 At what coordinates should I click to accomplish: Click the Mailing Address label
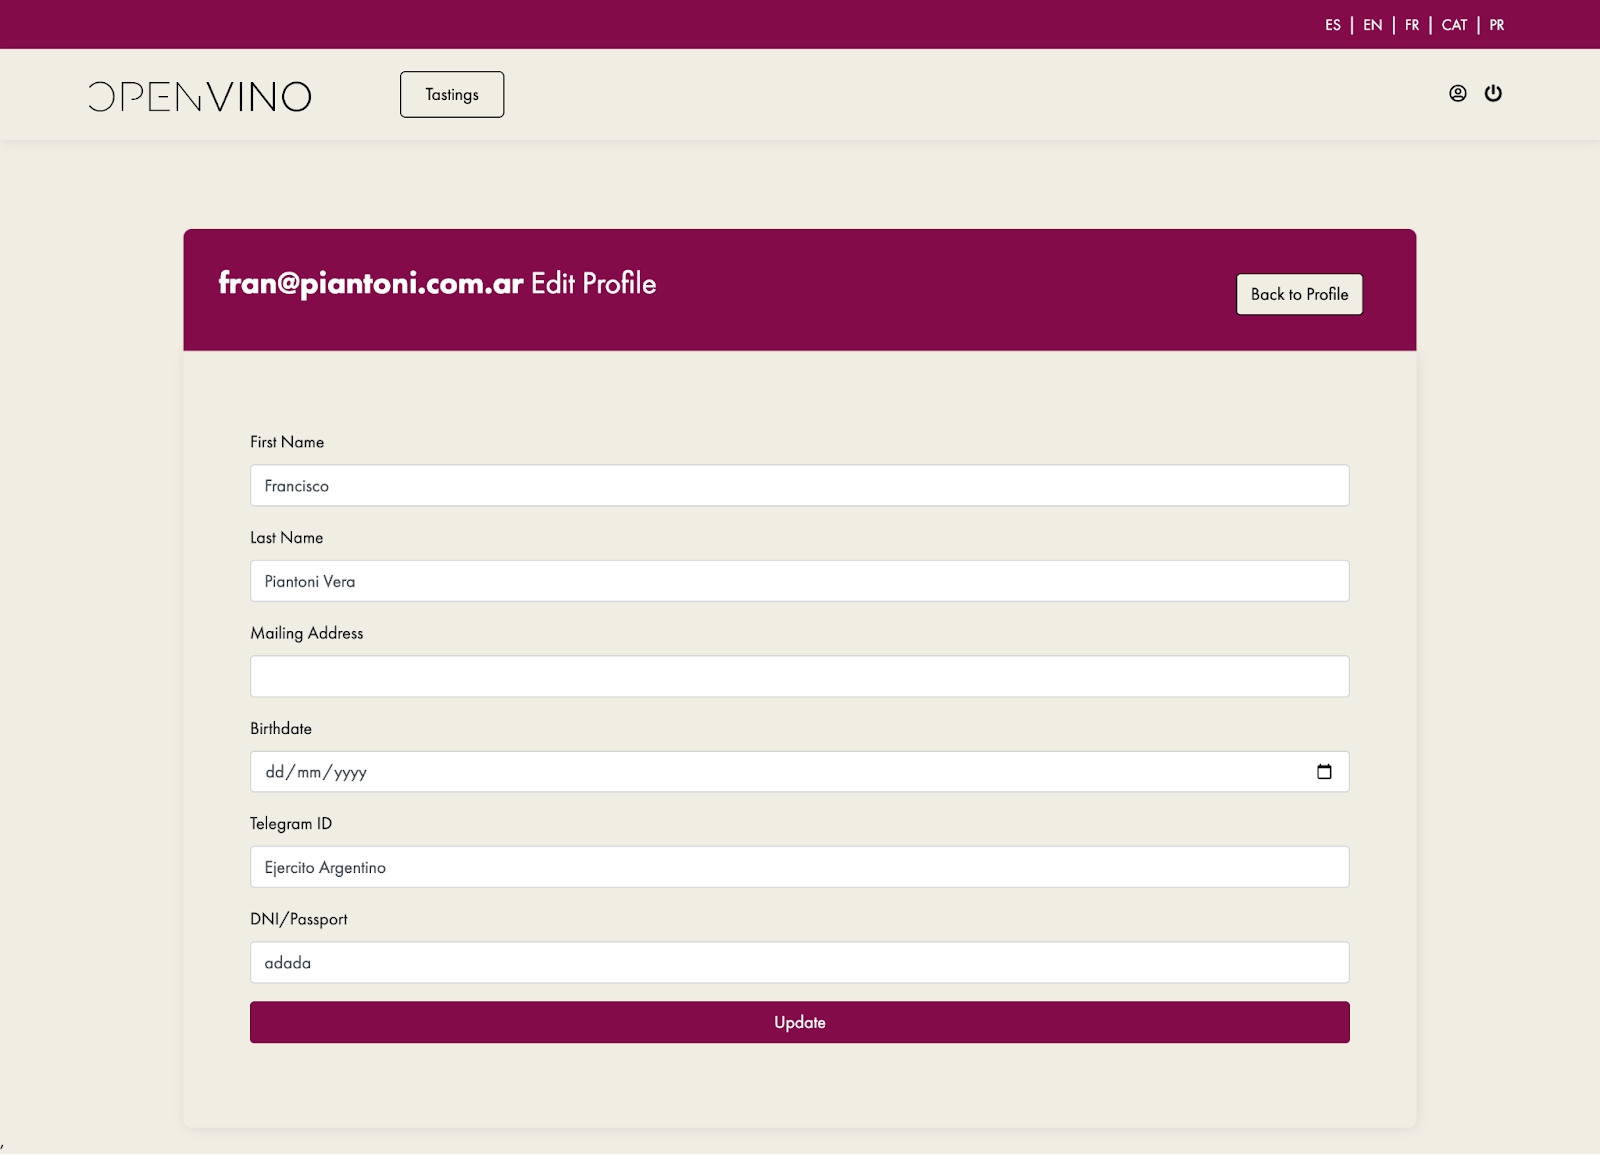(307, 633)
